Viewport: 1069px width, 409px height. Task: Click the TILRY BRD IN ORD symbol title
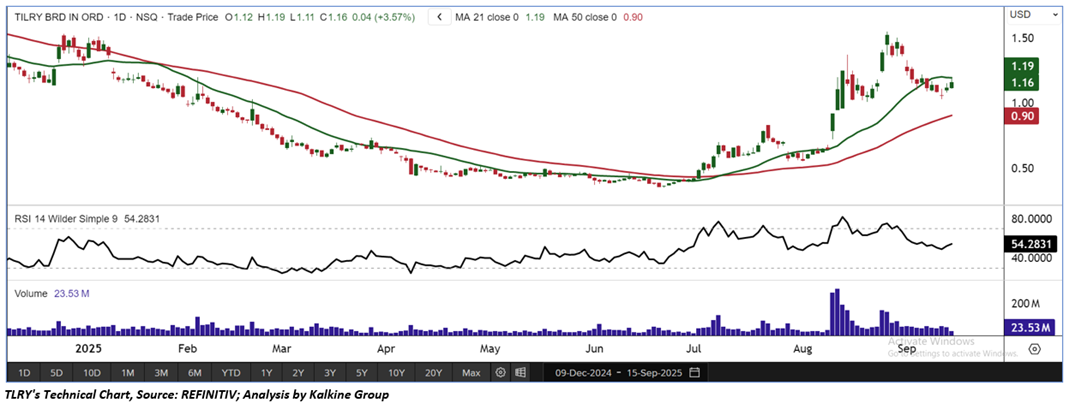pyautogui.click(x=59, y=17)
